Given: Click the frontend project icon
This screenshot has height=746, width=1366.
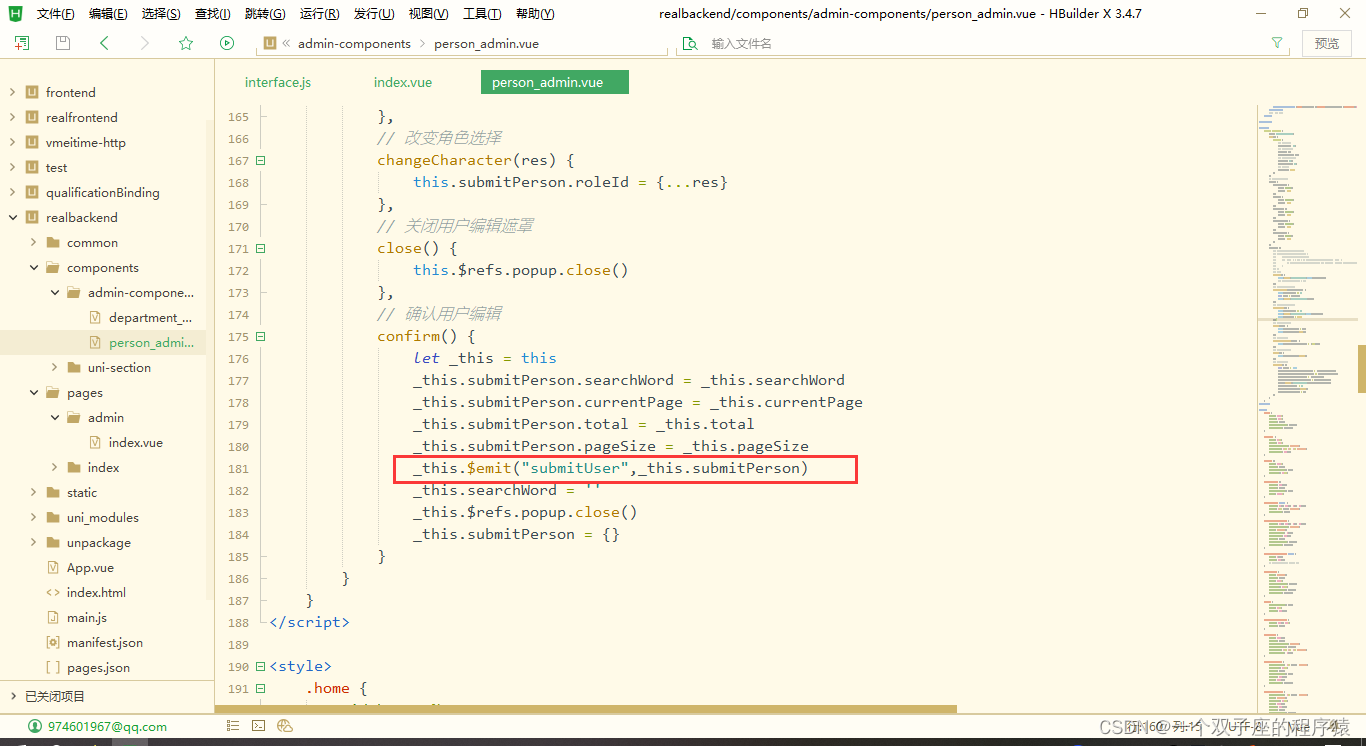Looking at the screenshot, I should (x=32, y=92).
